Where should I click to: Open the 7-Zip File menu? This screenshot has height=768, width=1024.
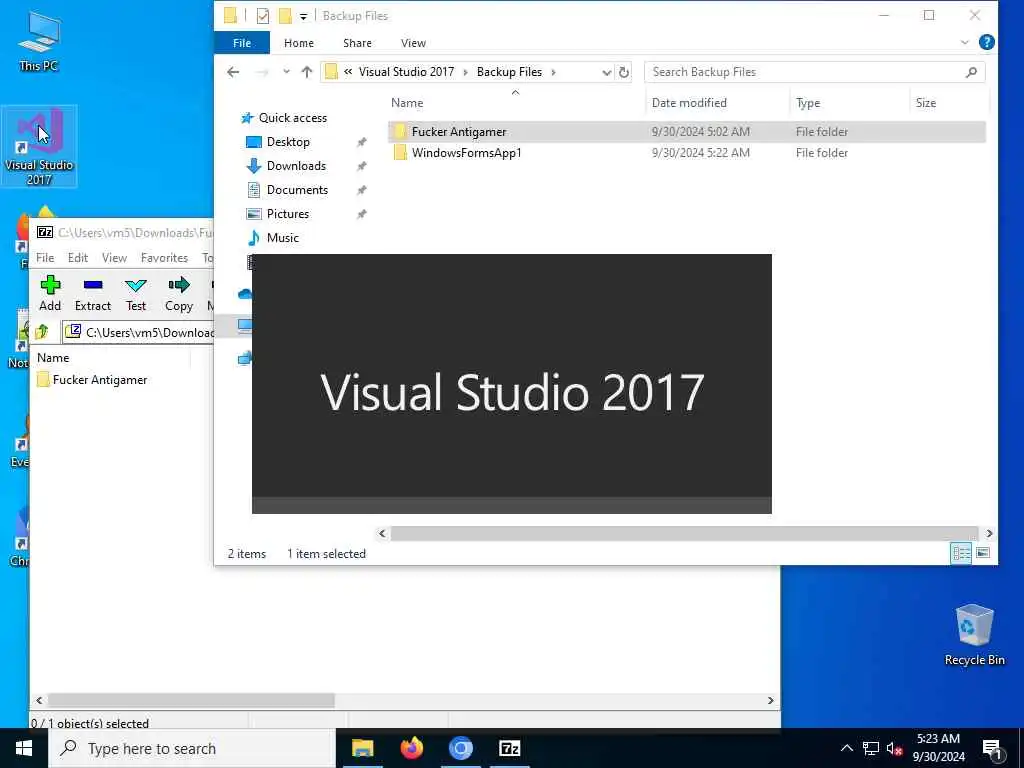click(45, 257)
